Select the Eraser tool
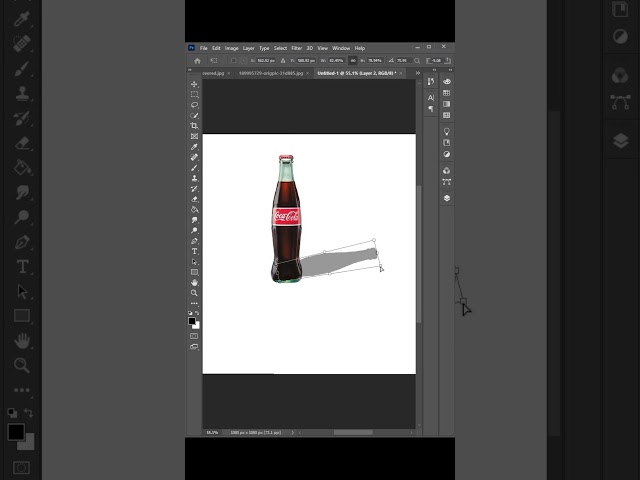 [x=194, y=199]
